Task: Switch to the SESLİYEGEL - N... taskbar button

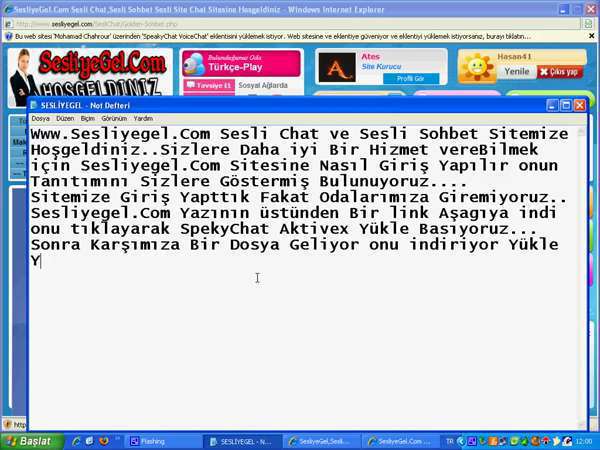Action: point(243,442)
